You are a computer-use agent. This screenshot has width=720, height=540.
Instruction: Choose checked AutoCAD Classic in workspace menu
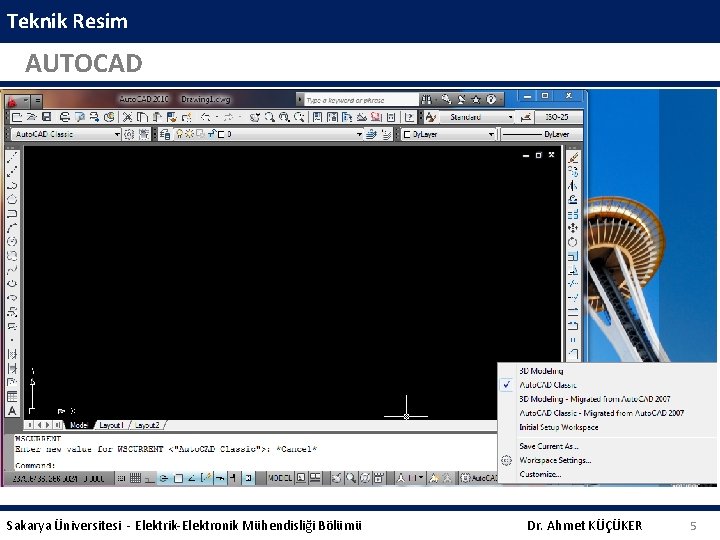click(x=548, y=385)
